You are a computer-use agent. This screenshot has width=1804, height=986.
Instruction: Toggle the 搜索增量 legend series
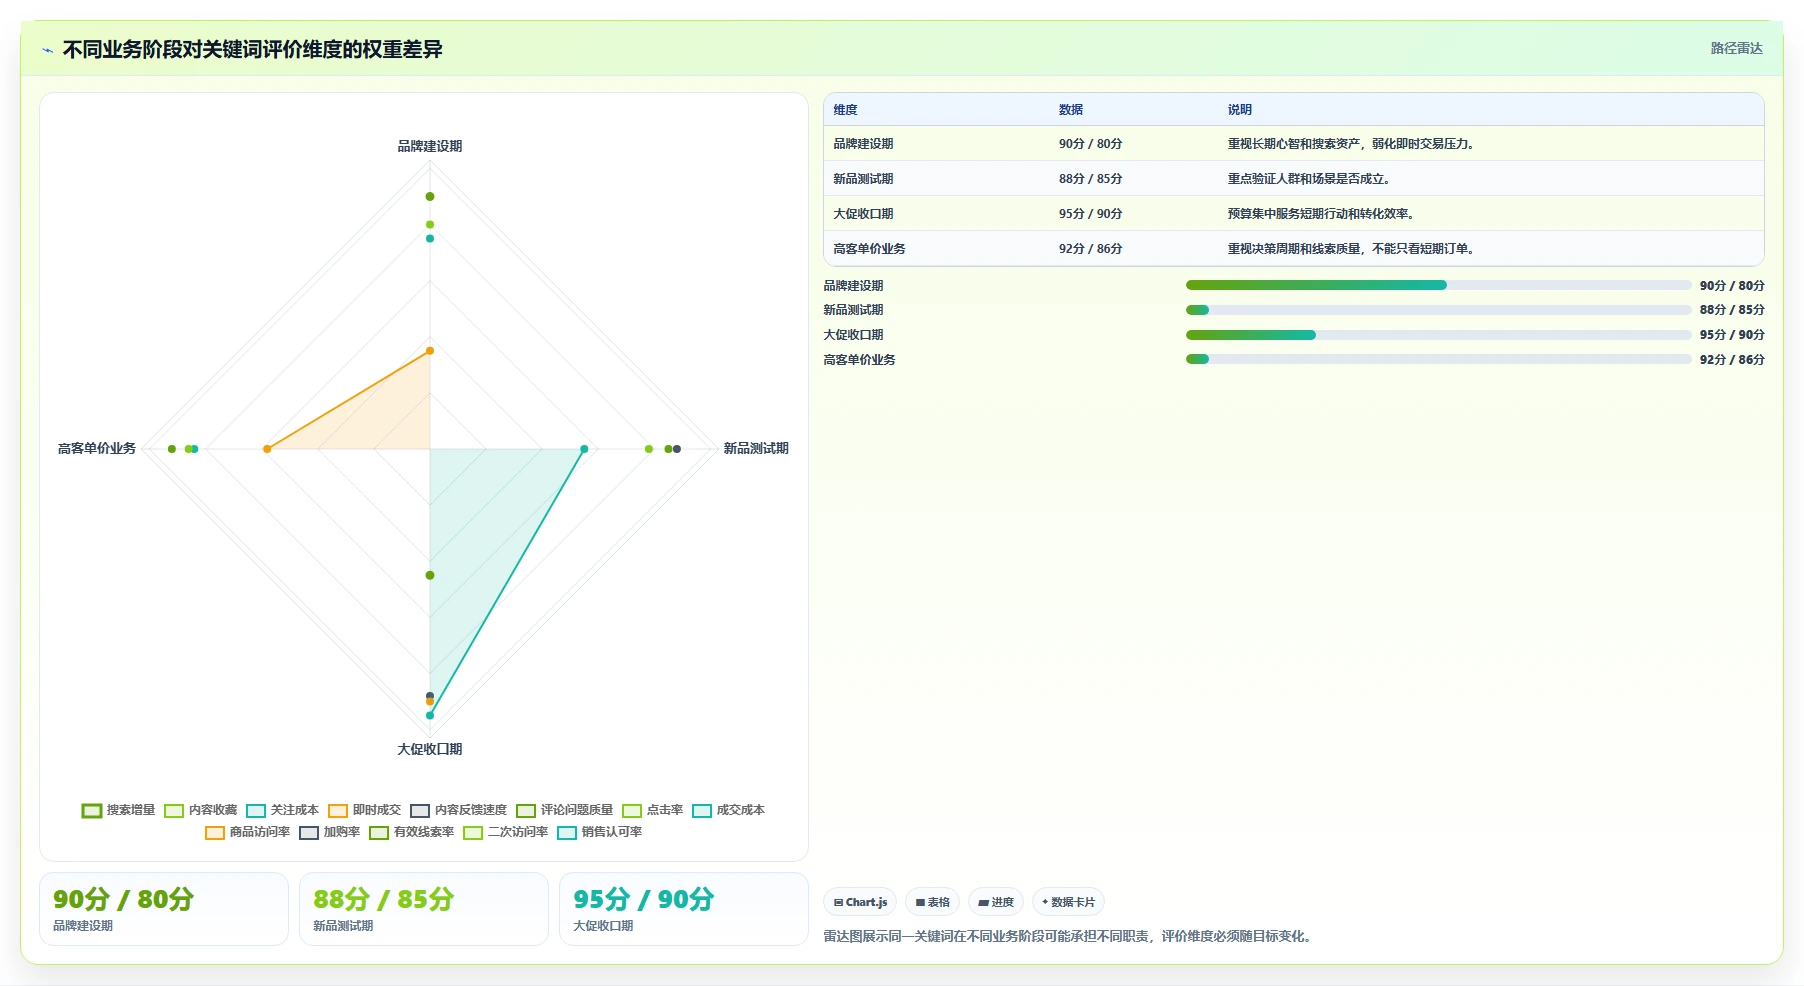pos(119,810)
